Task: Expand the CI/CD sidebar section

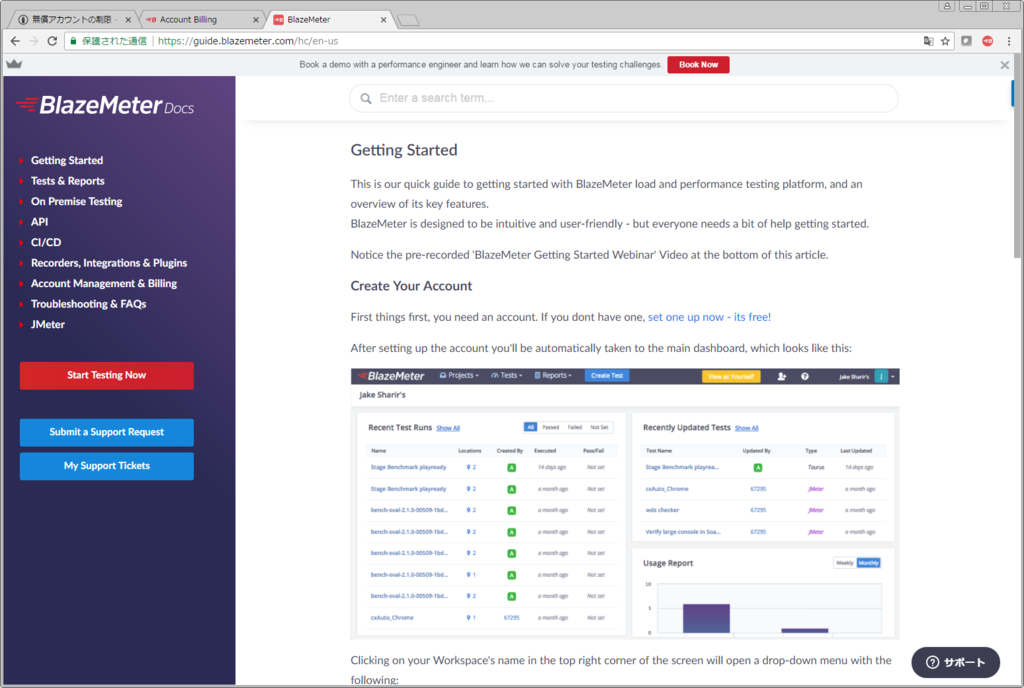Action: [46, 242]
